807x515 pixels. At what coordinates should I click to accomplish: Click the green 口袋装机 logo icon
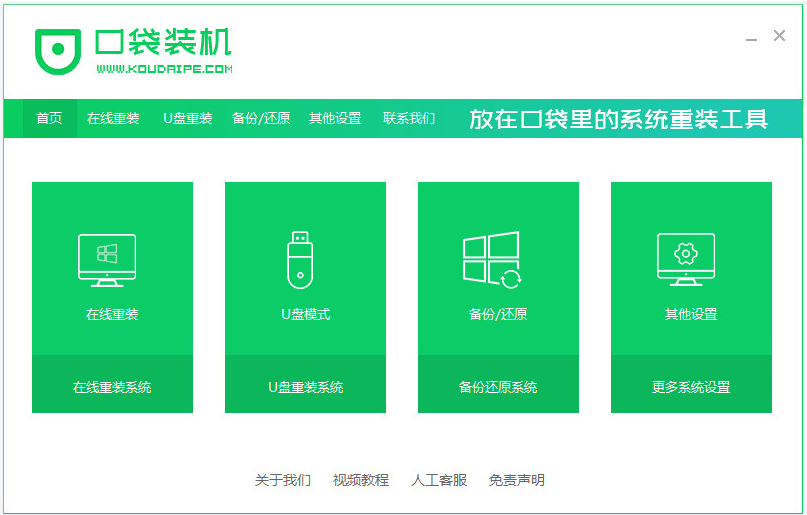click(59, 50)
